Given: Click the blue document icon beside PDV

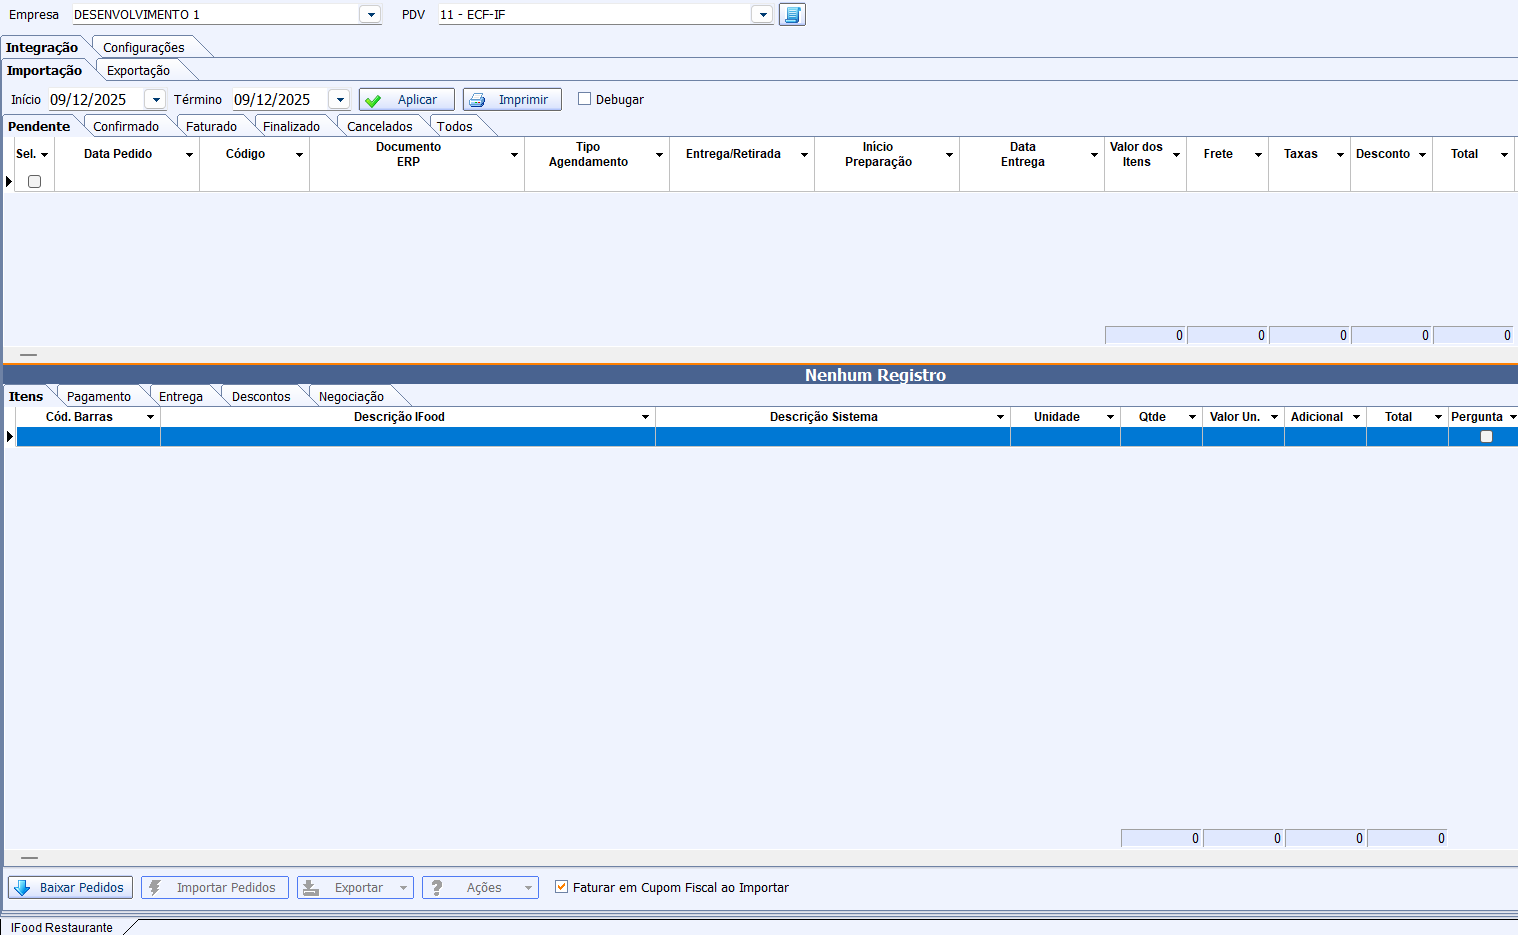Looking at the screenshot, I should click(x=792, y=15).
